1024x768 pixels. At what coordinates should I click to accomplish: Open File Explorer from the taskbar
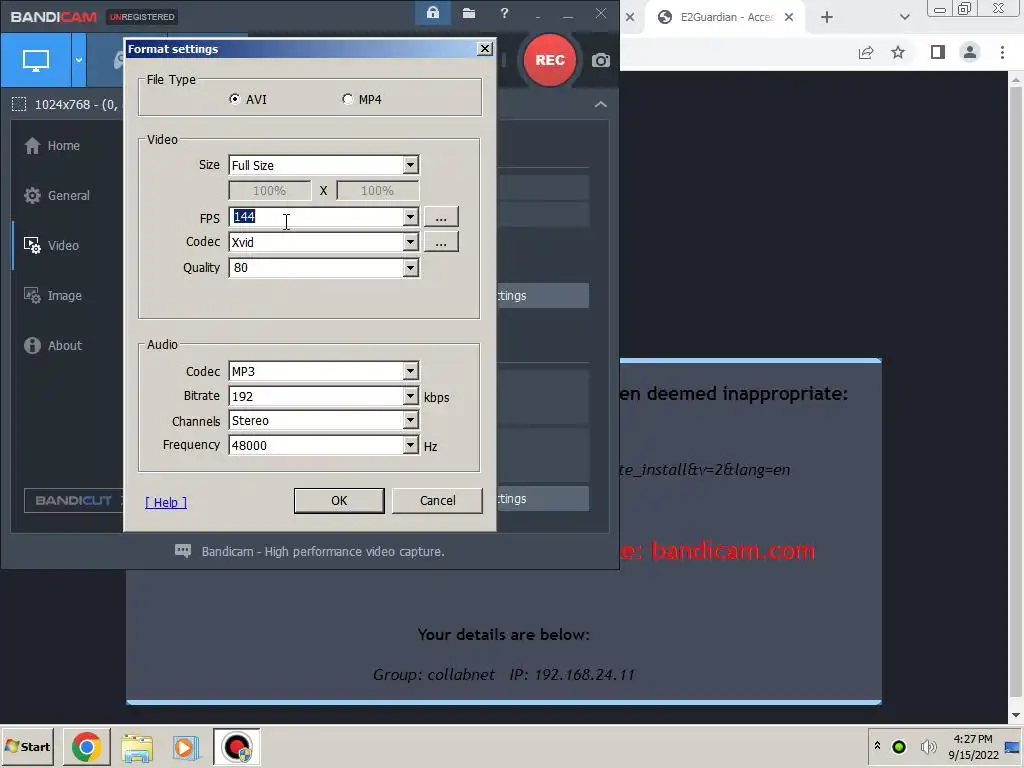[136, 747]
